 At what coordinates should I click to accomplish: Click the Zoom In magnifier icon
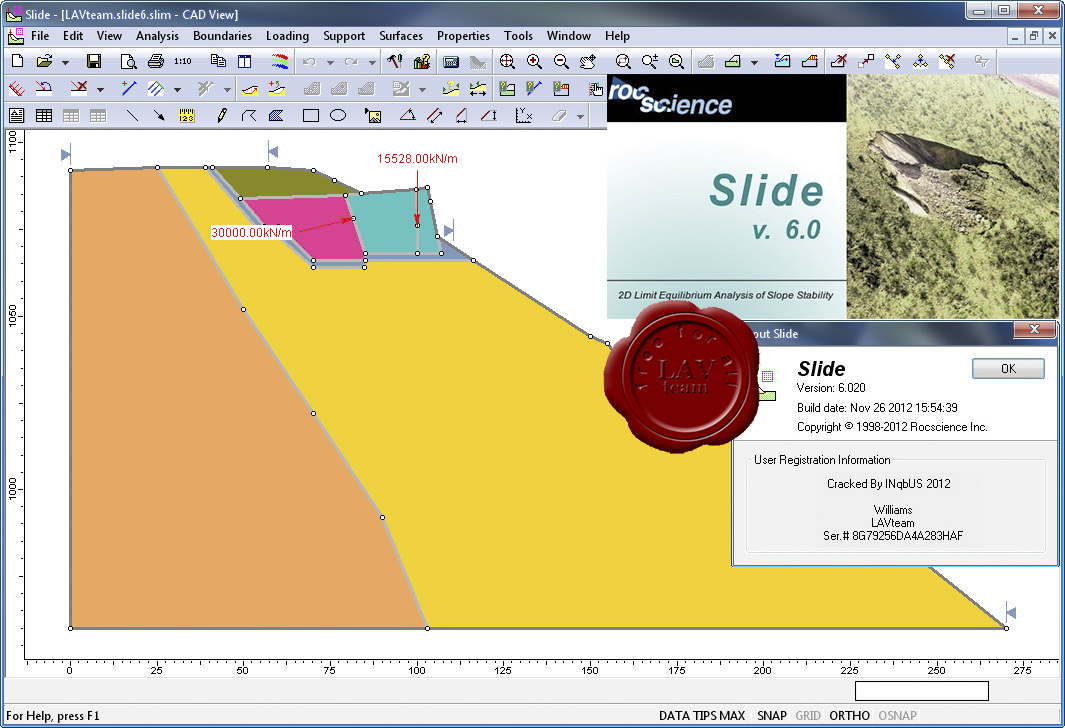click(x=535, y=62)
